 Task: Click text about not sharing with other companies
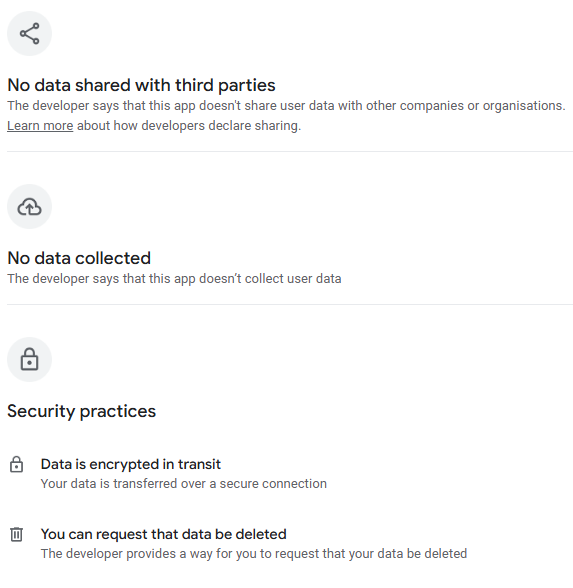point(286,106)
